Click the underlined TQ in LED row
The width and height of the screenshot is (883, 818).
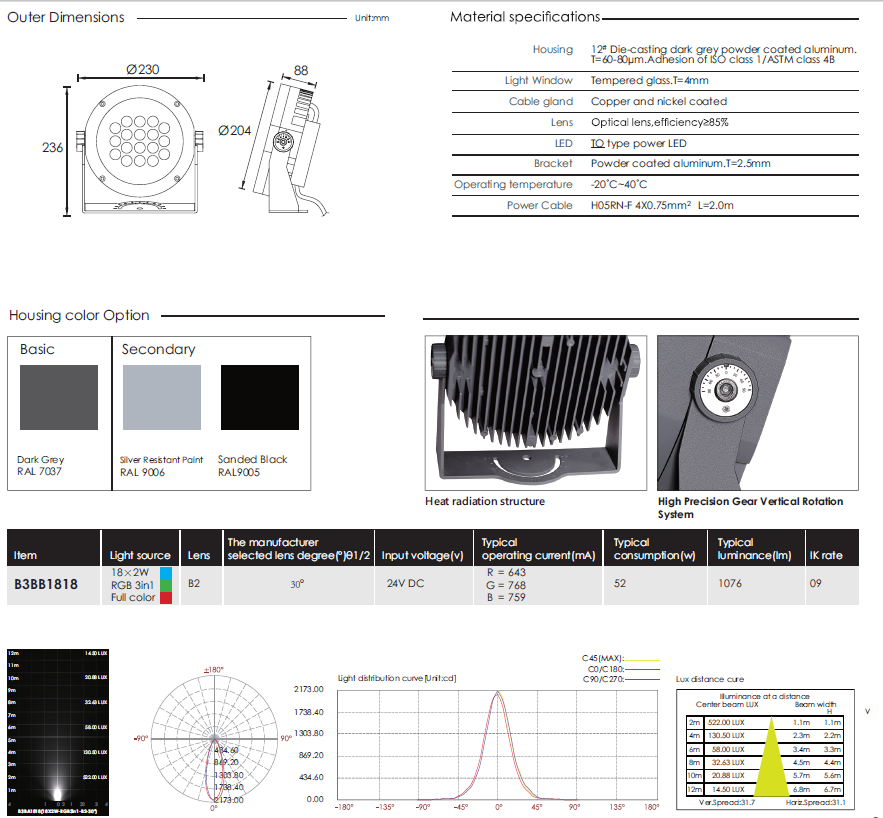click(596, 143)
